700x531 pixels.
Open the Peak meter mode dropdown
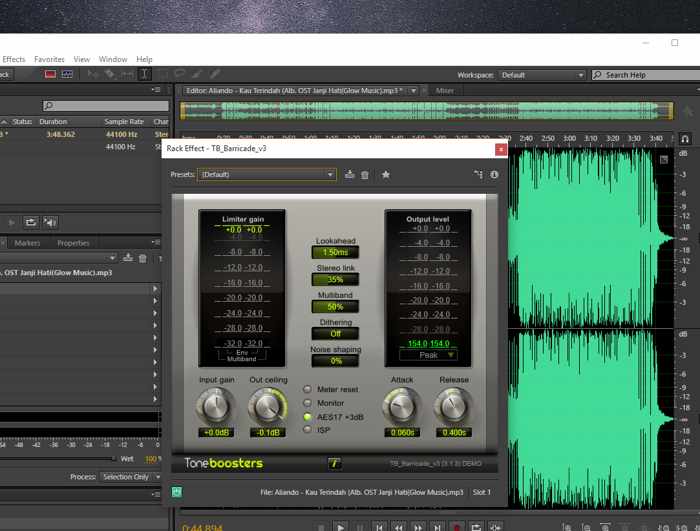tap(428, 355)
